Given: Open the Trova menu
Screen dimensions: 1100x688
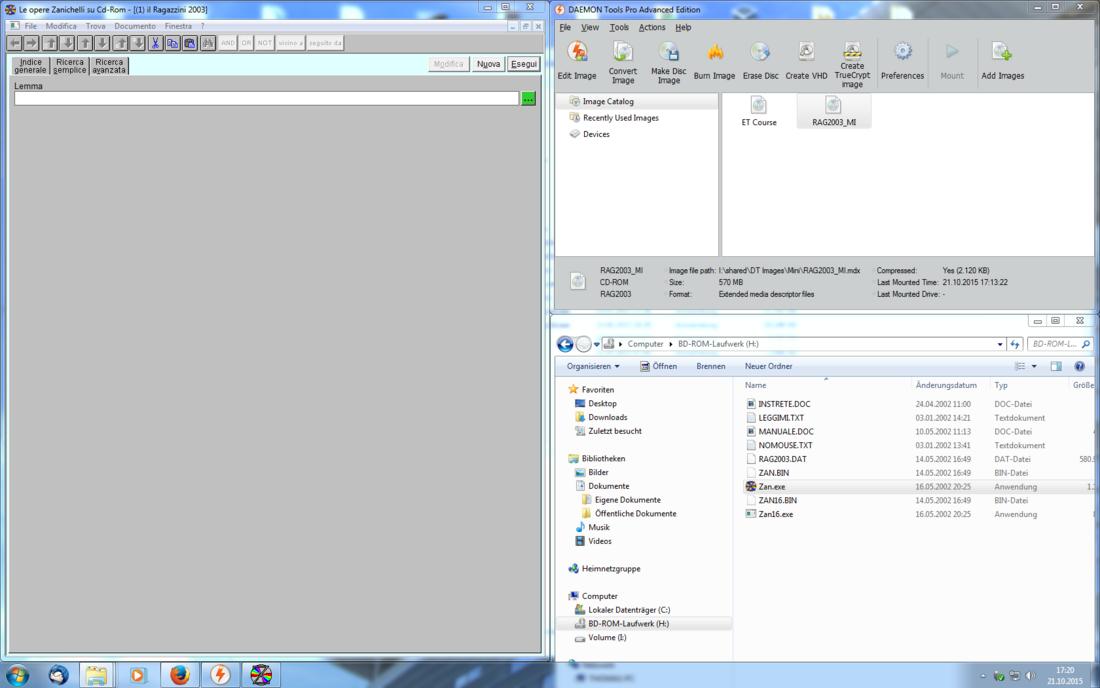Looking at the screenshot, I should click(x=95, y=26).
